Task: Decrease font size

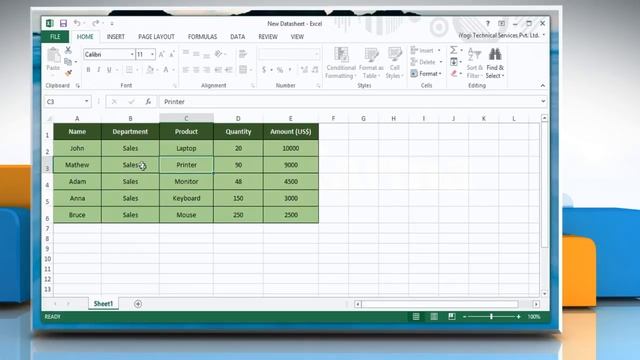Action: [x=171, y=54]
